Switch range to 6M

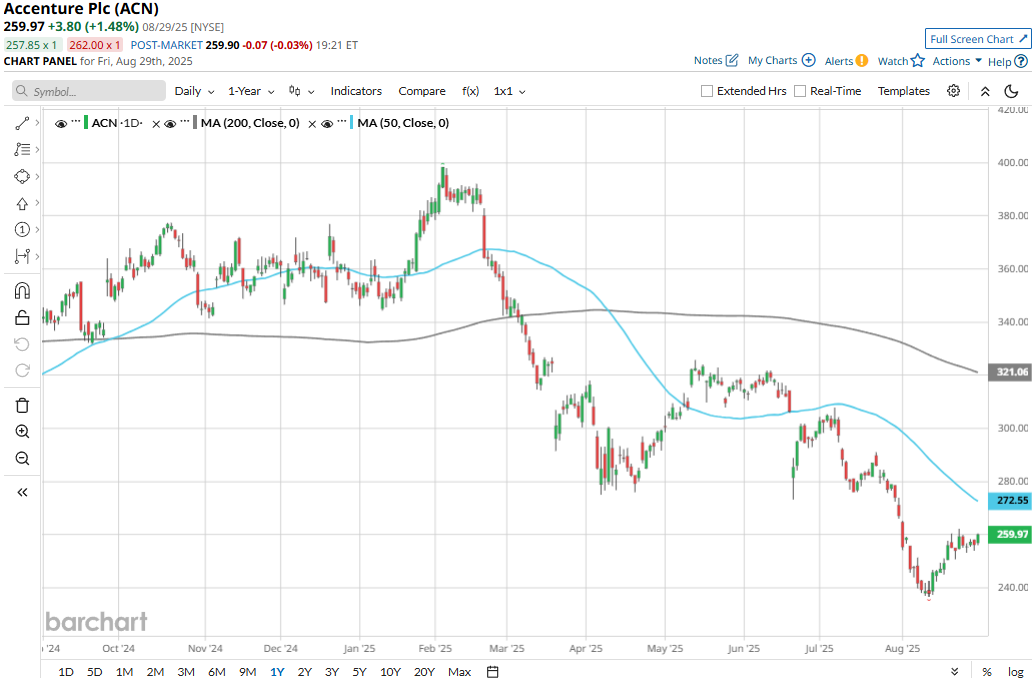217,671
